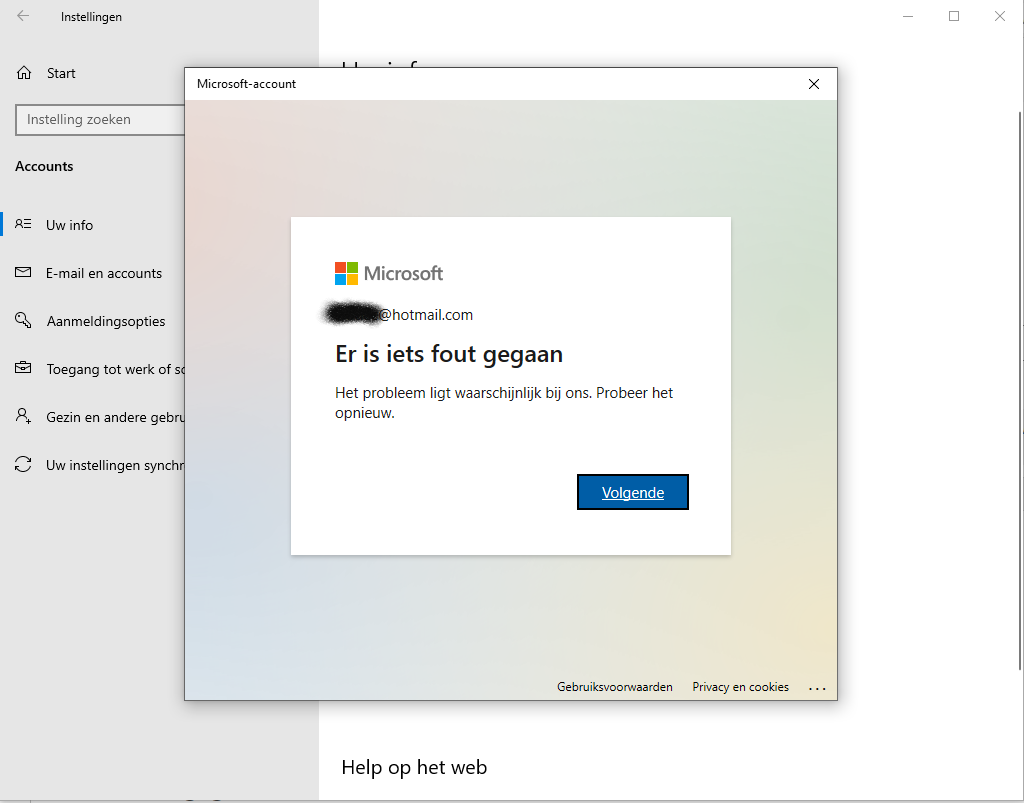The image size is (1024, 803).
Task: Click the Aanmeldingsopties key icon
Action: point(23,320)
